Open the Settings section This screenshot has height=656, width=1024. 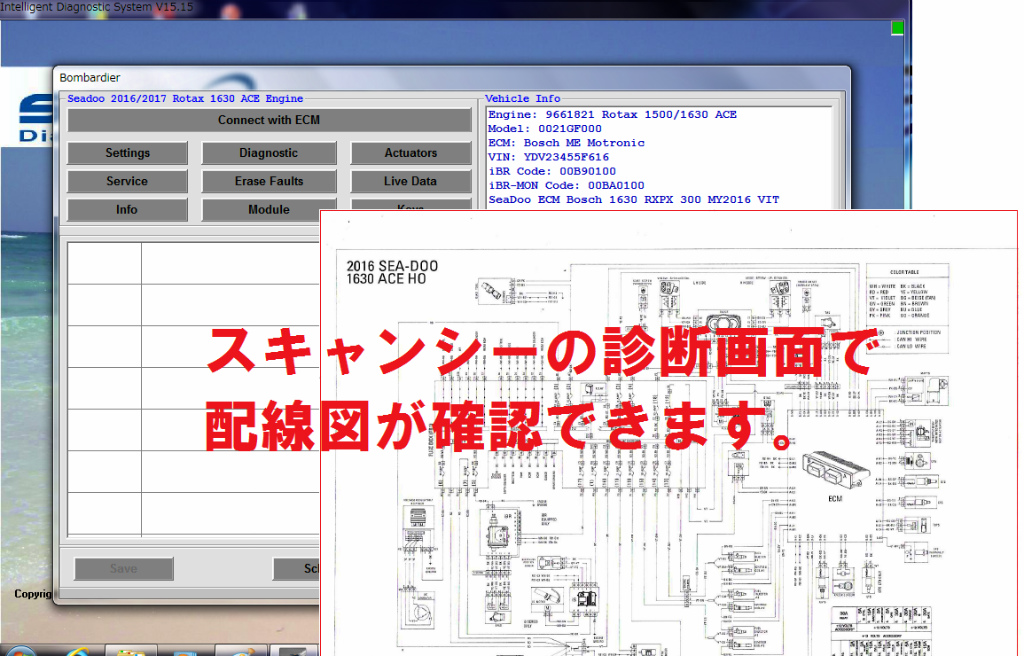(127, 153)
